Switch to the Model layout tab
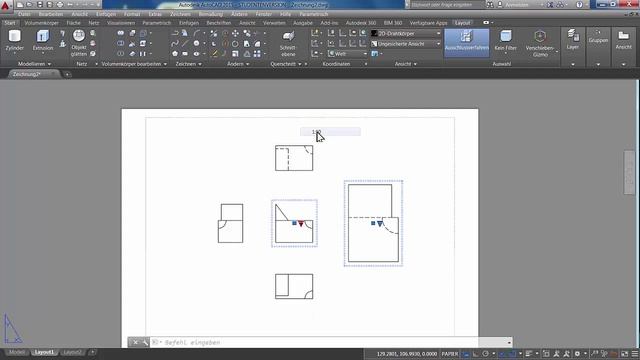 tap(17, 352)
